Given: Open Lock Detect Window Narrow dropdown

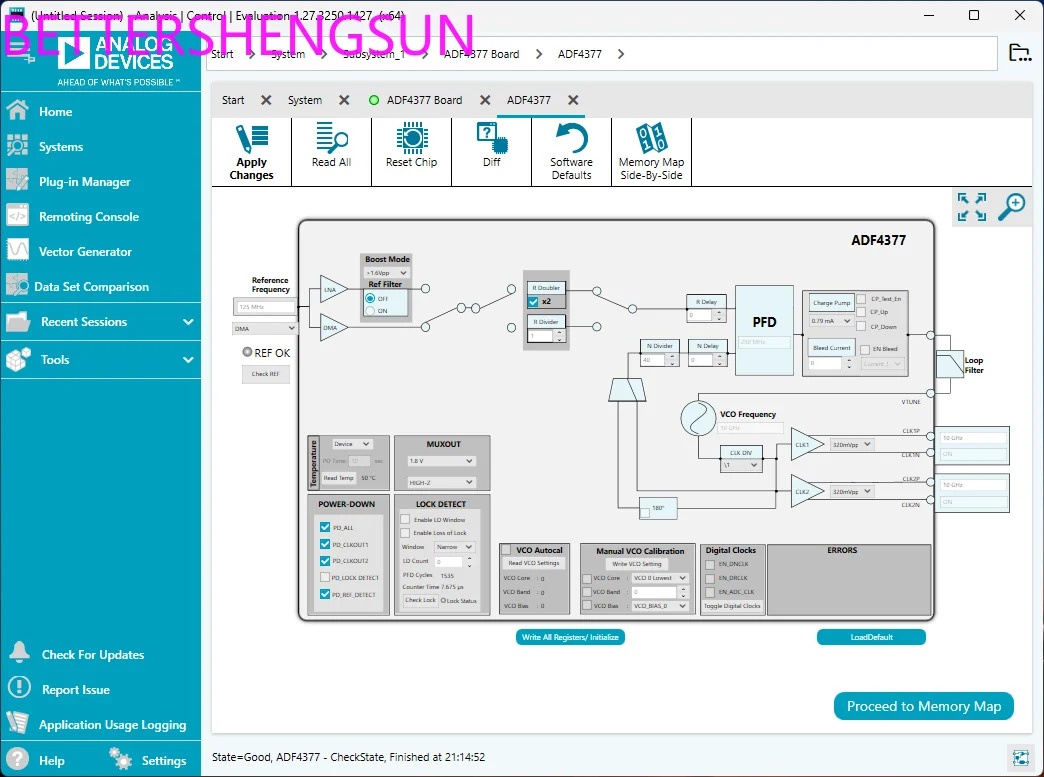Looking at the screenshot, I should 454,547.
